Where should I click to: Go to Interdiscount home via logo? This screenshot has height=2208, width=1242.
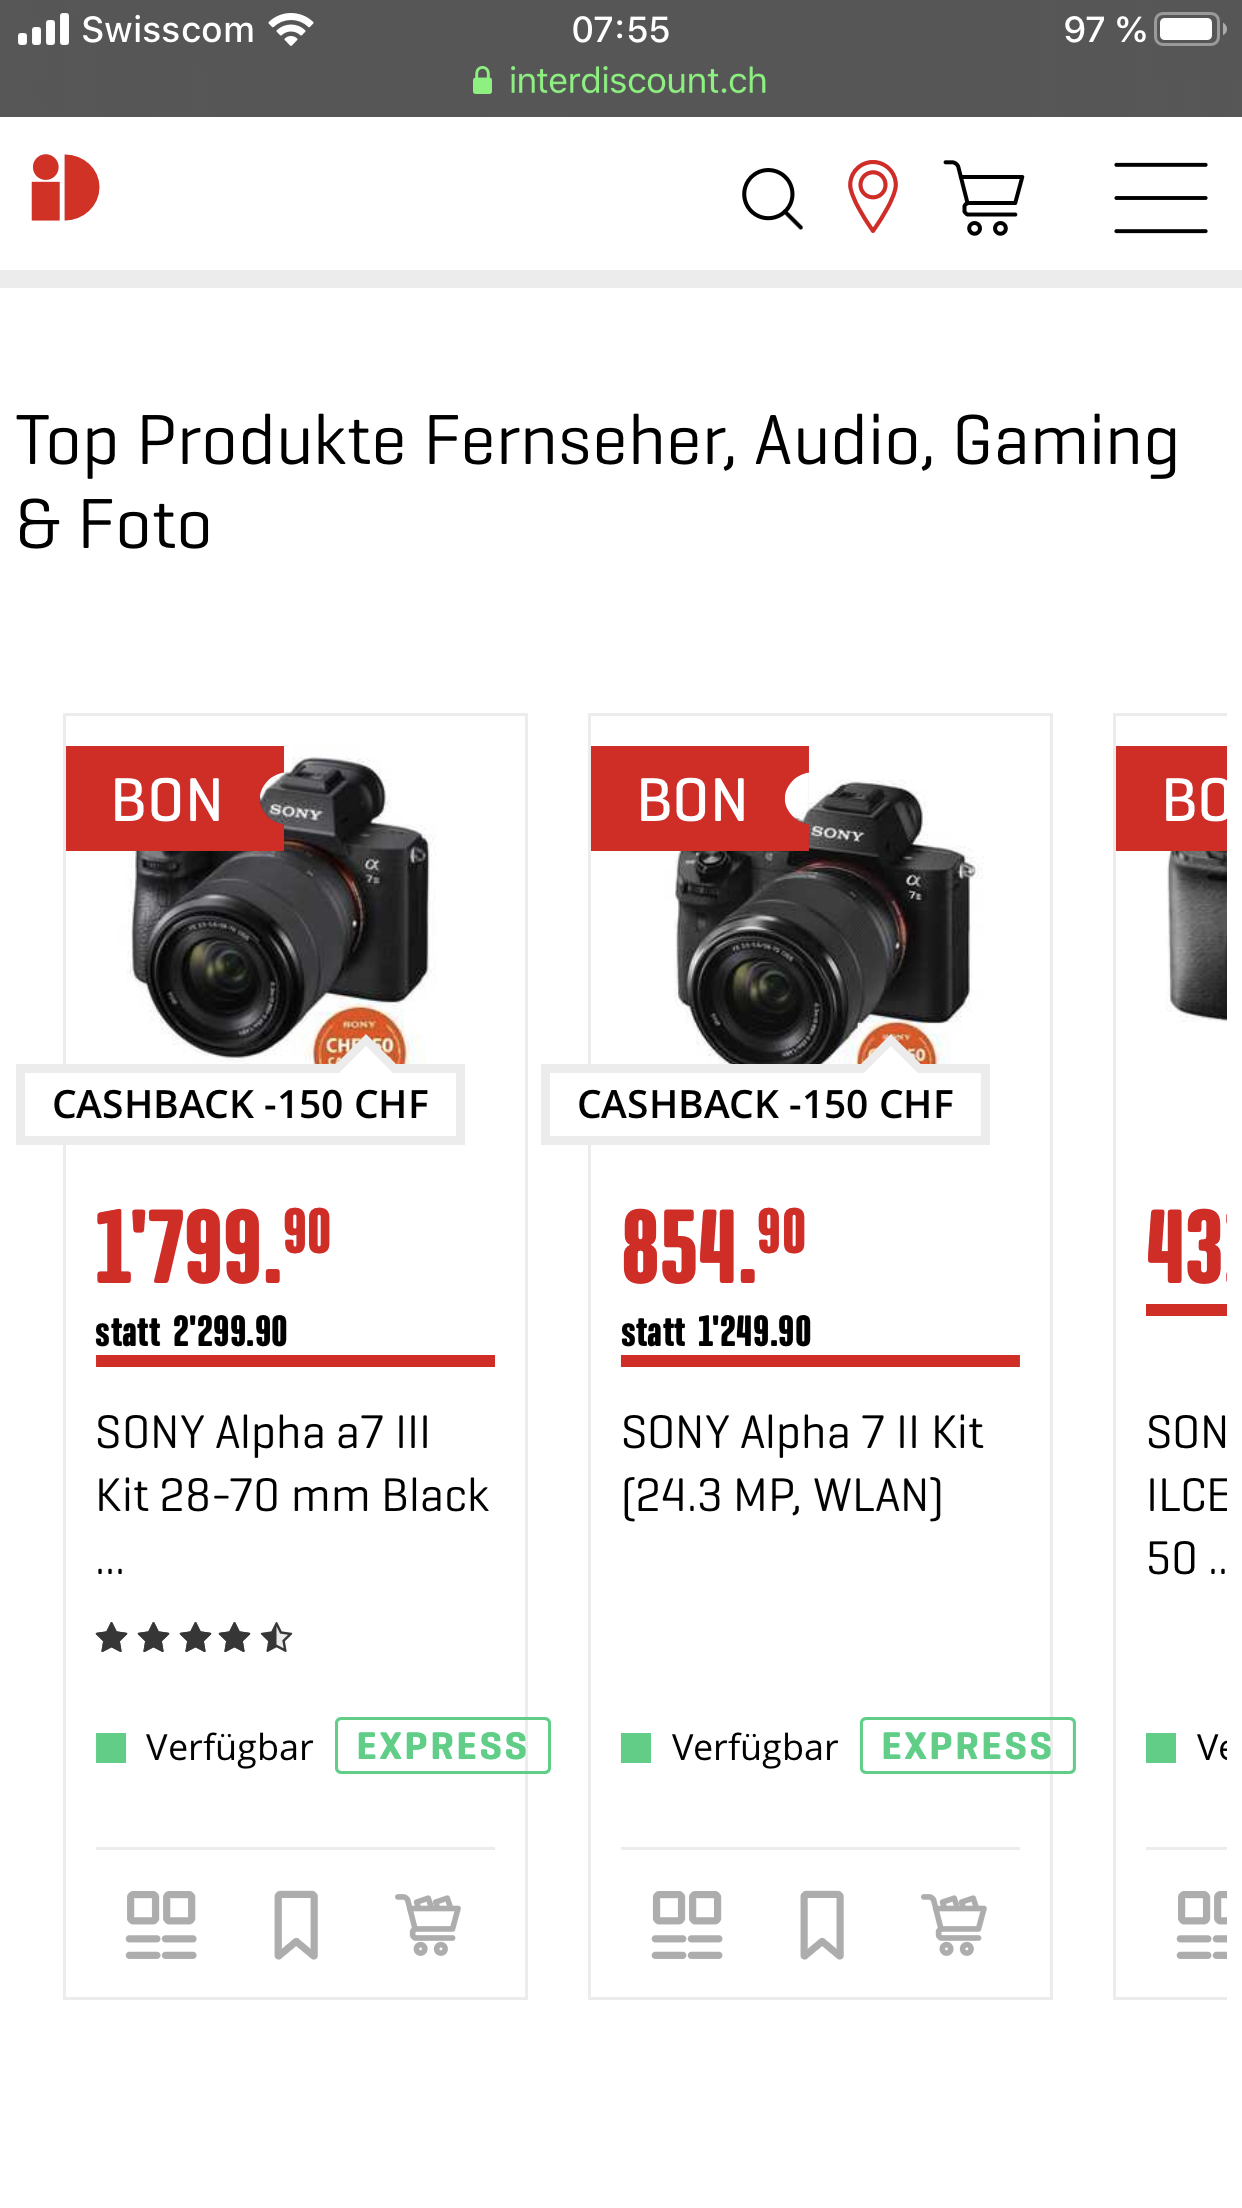pos(65,188)
